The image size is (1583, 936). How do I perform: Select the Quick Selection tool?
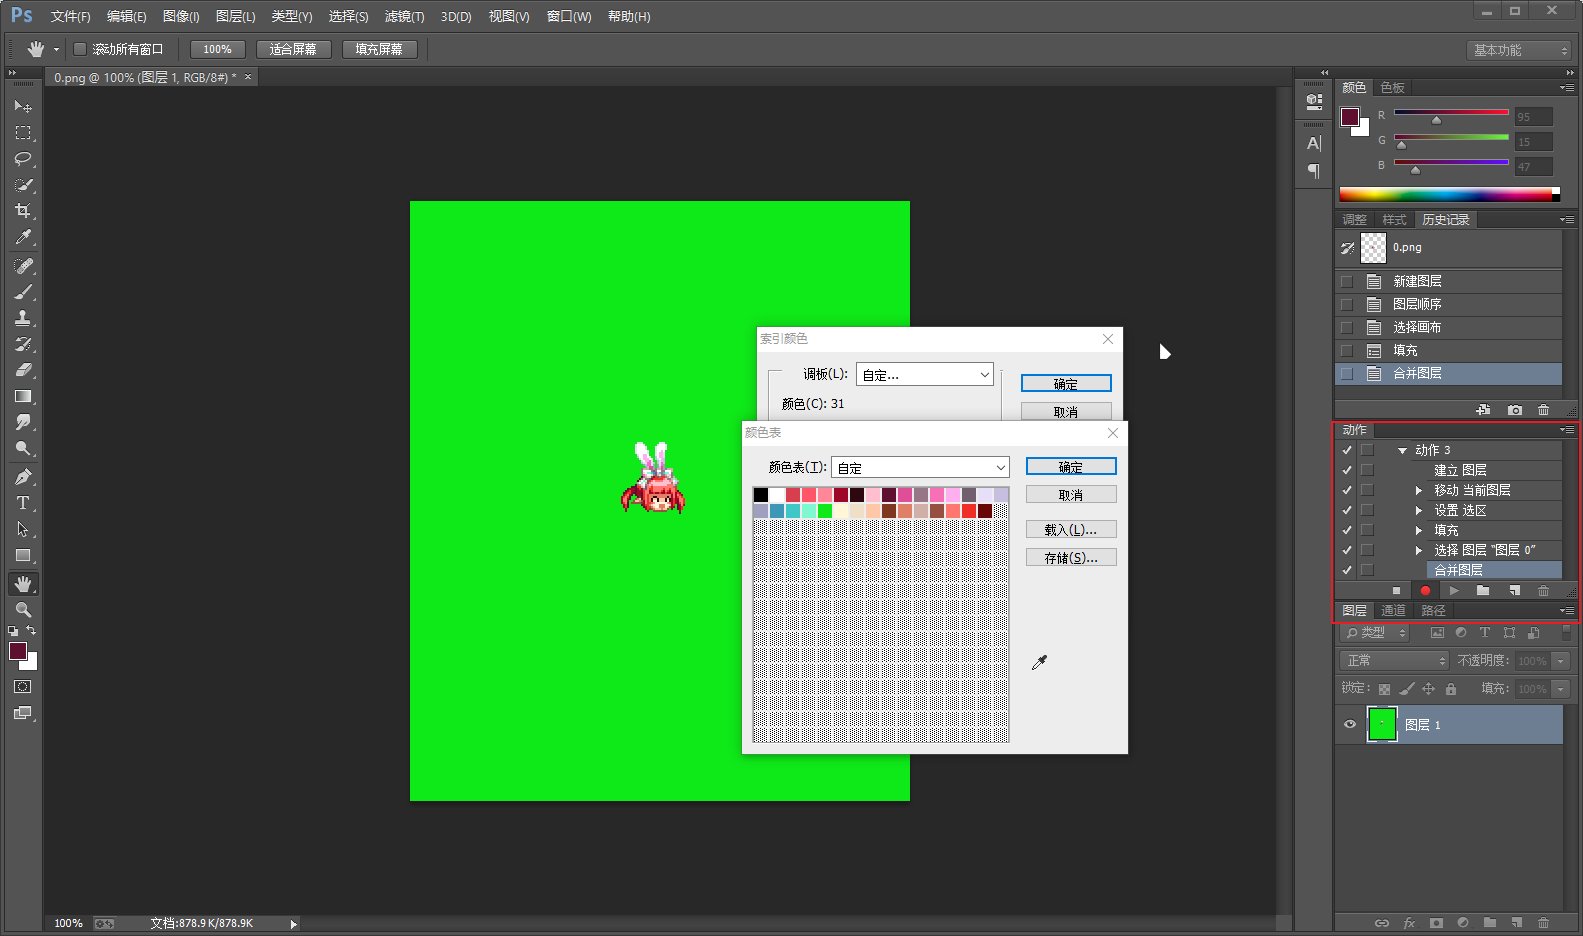[23, 185]
